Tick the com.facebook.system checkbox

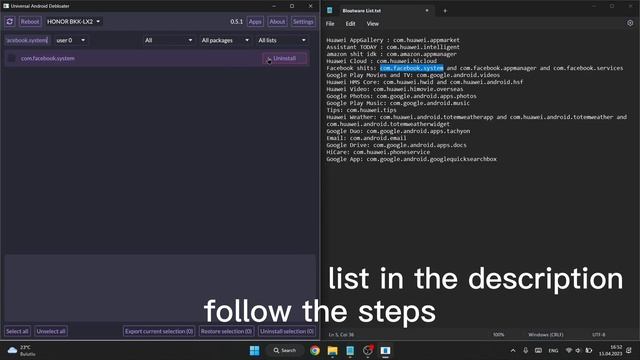pyautogui.click(x=12, y=58)
